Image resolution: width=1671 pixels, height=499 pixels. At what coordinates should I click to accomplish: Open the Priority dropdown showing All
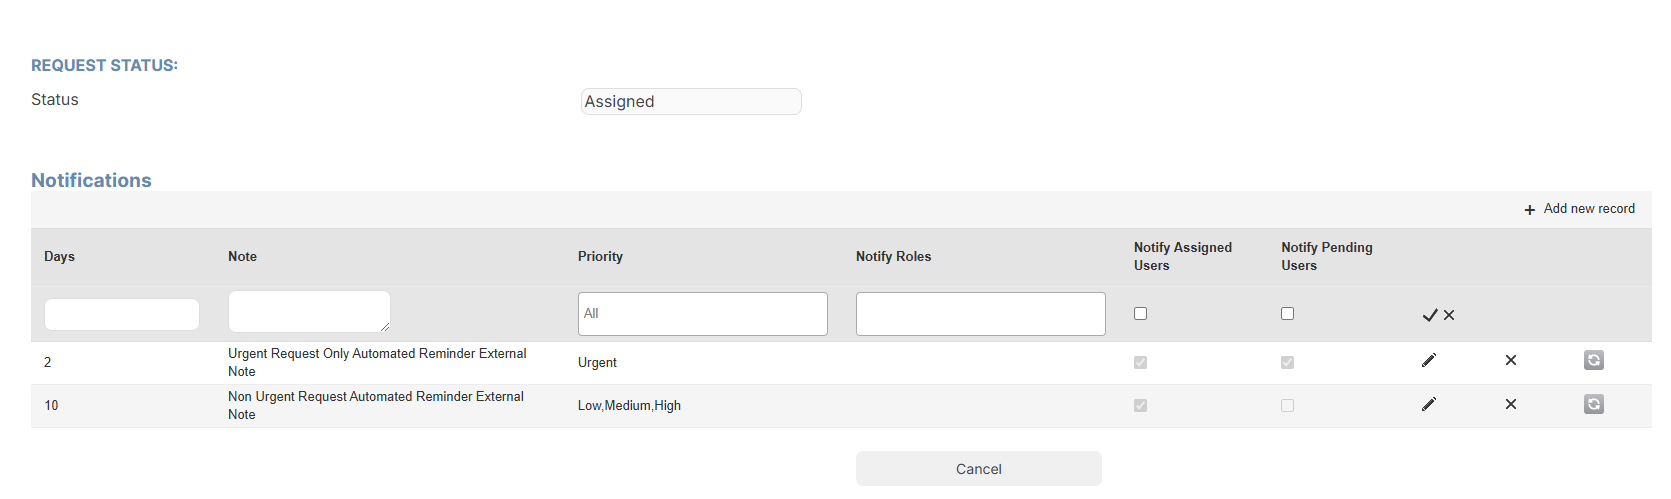click(x=703, y=314)
